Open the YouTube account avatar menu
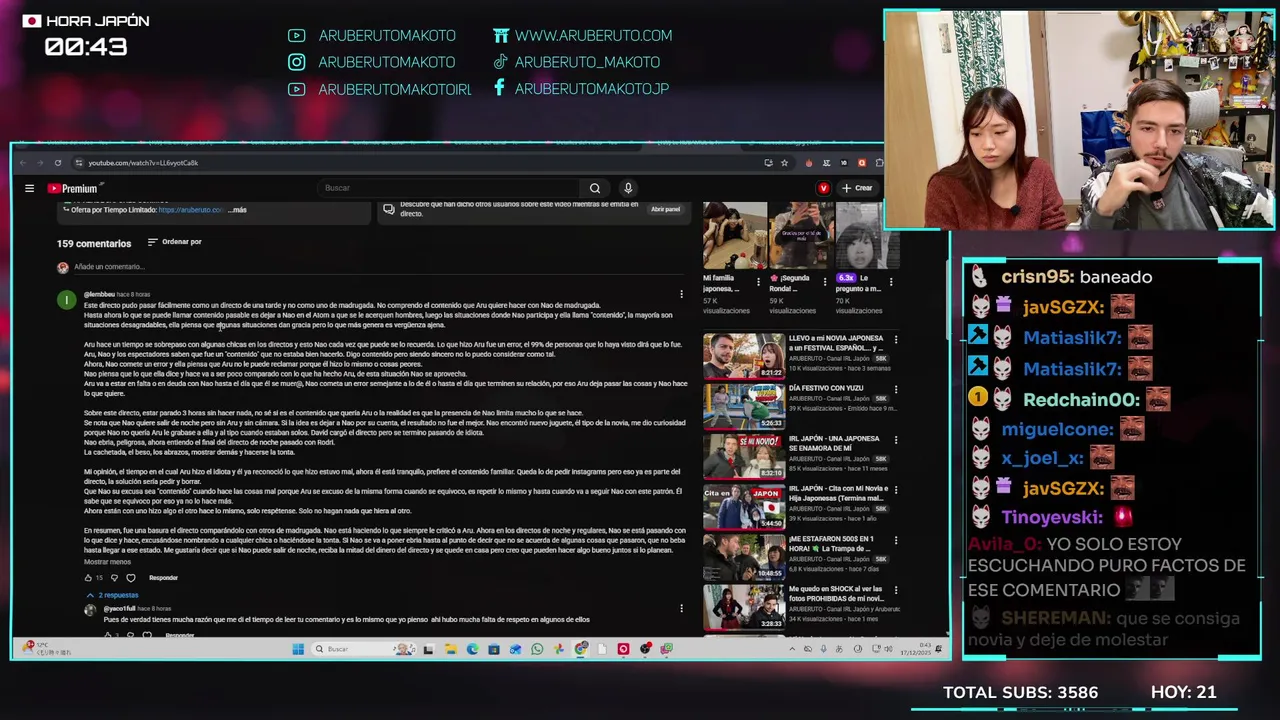This screenshot has width=1280, height=720. click(x=823, y=188)
